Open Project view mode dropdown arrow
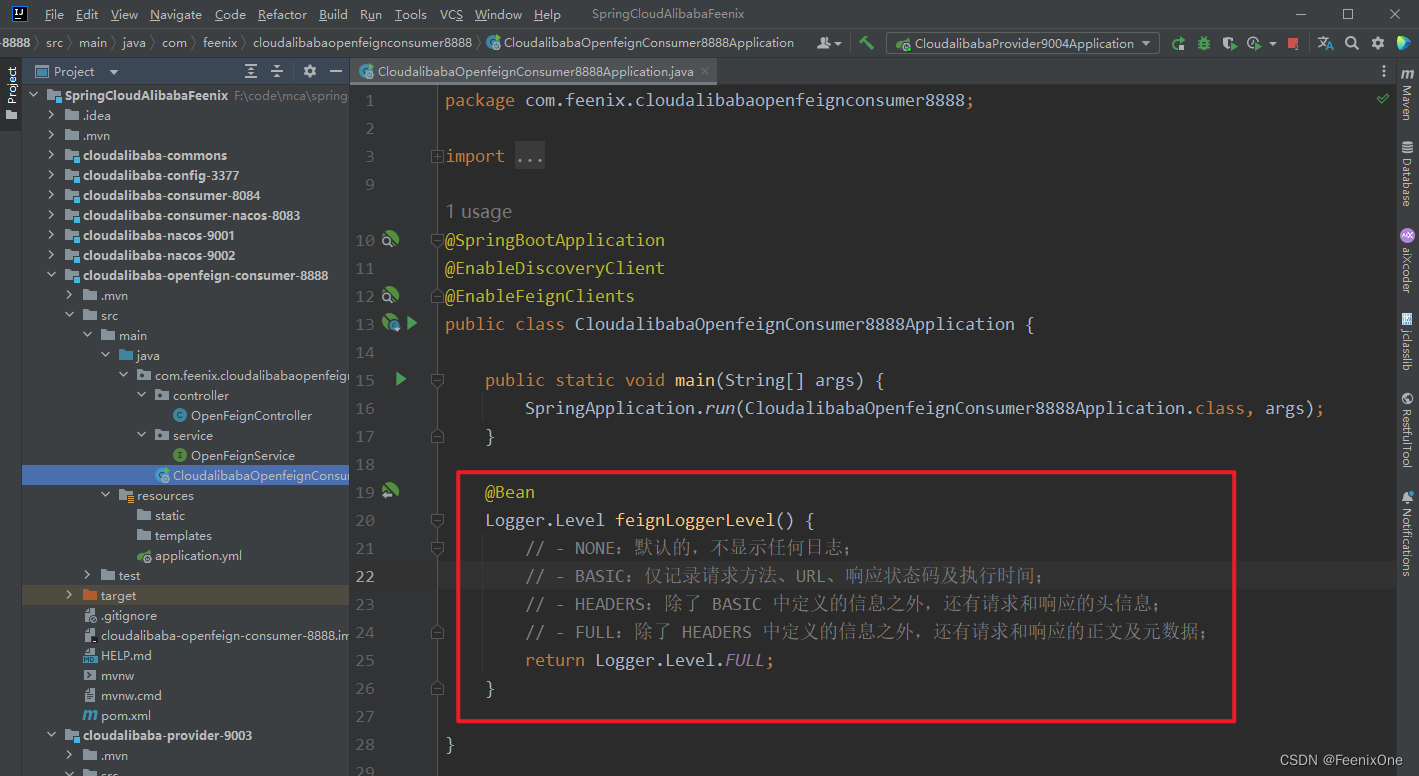 point(113,72)
